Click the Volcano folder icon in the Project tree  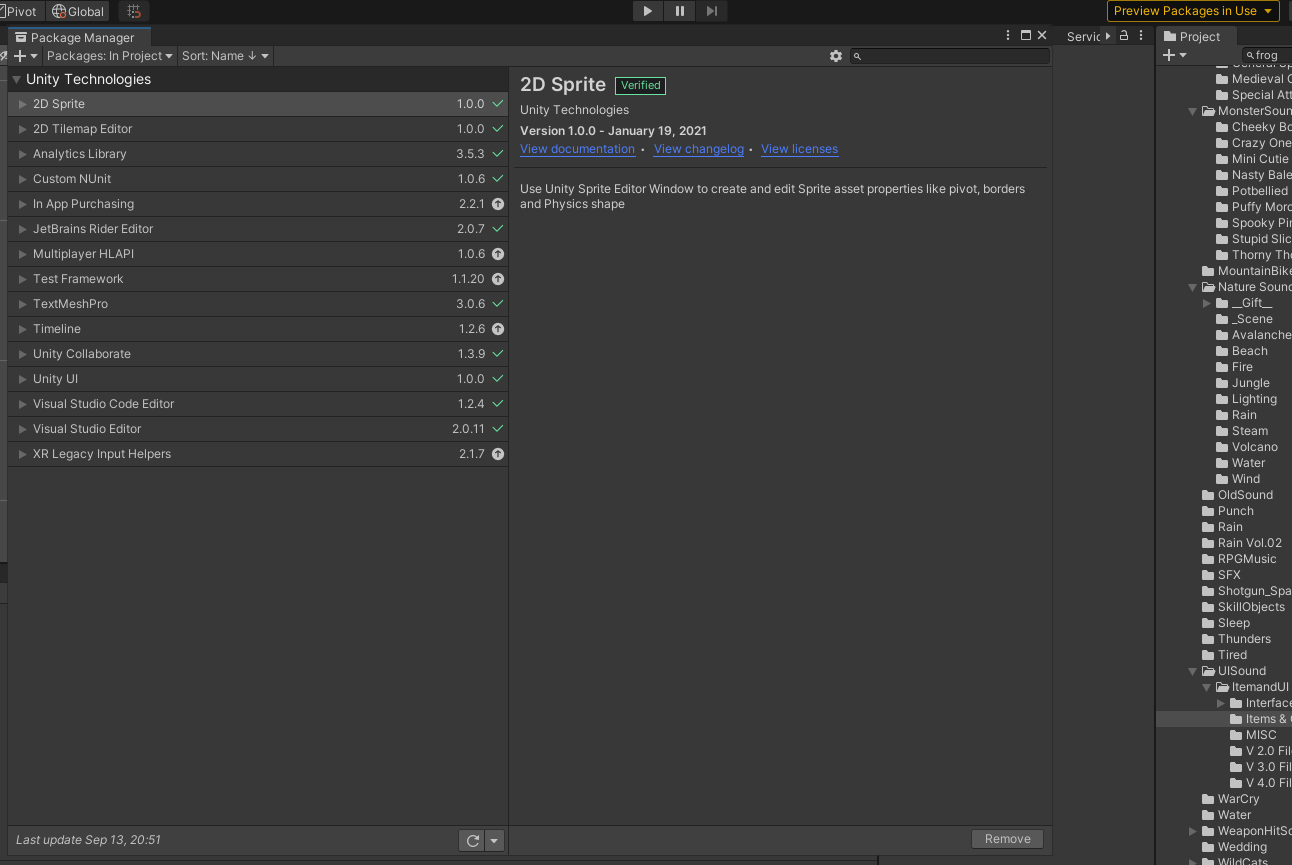pos(1222,447)
